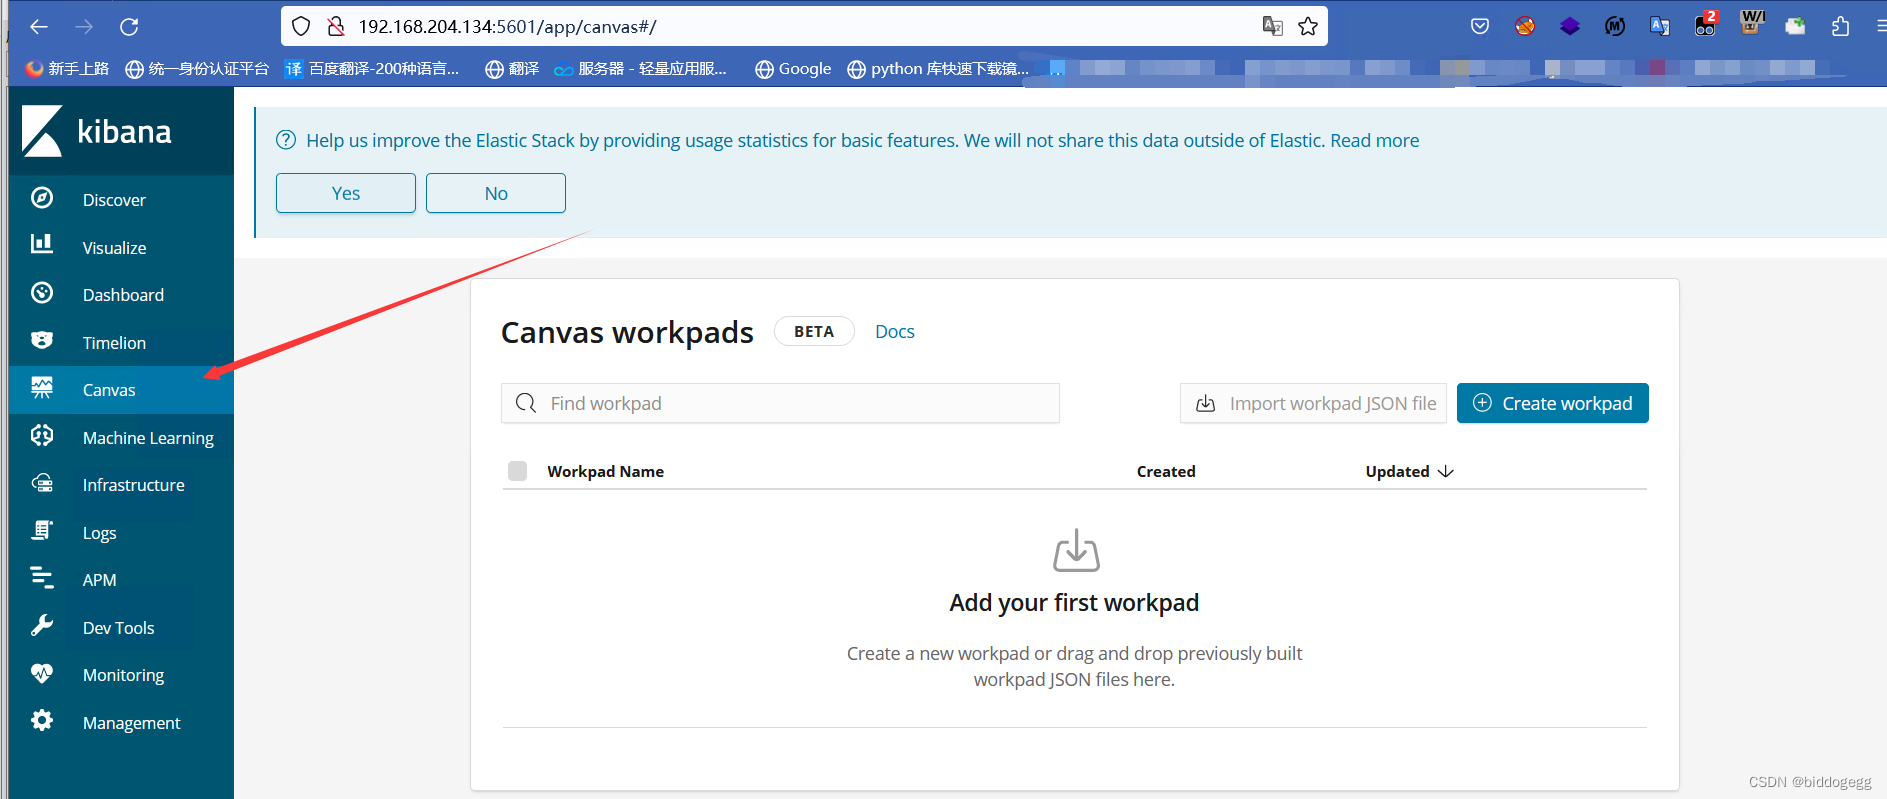Tick the select all workpads checkbox
Viewport: 1887px width, 799px height.
point(517,471)
